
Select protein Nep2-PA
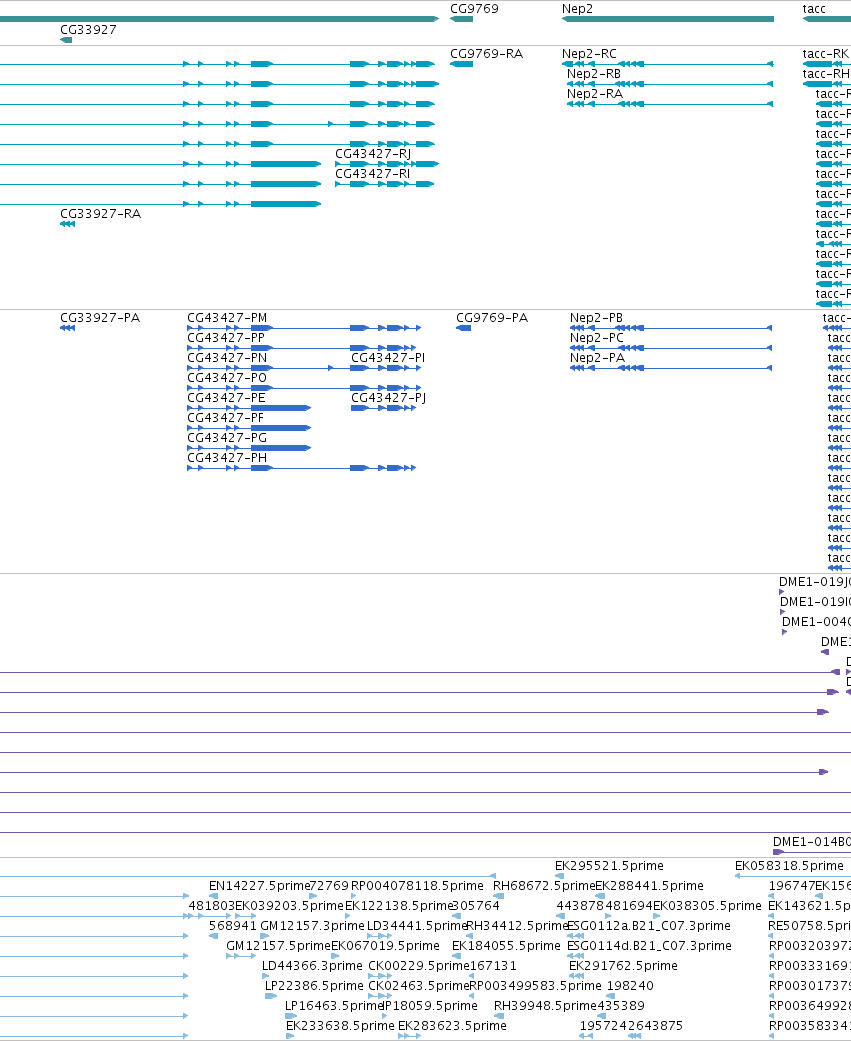click(597, 358)
